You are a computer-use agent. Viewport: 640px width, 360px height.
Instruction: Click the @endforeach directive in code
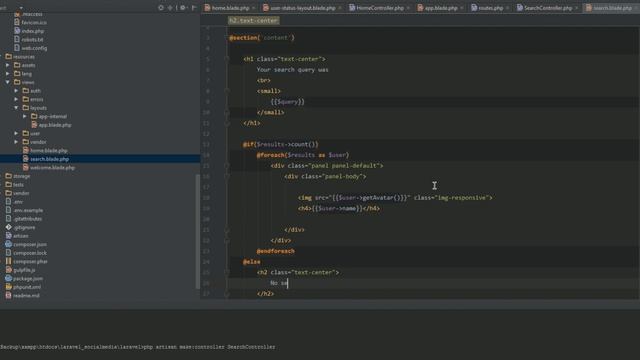276,251
